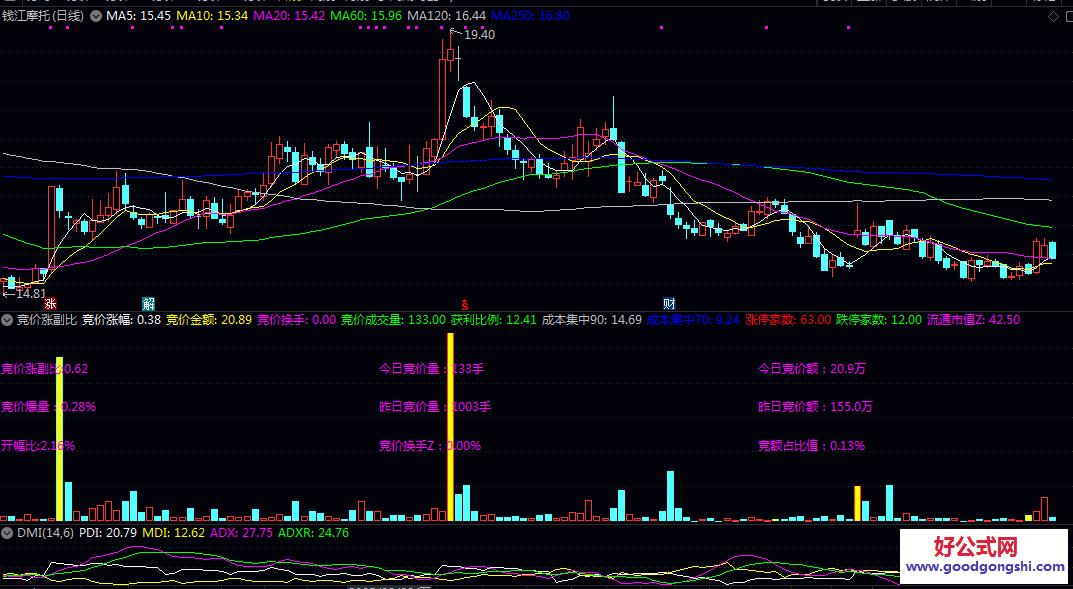Image resolution: width=1073 pixels, height=589 pixels.
Task: Select the MA20: 15.42 label
Action: click(289, 16)
